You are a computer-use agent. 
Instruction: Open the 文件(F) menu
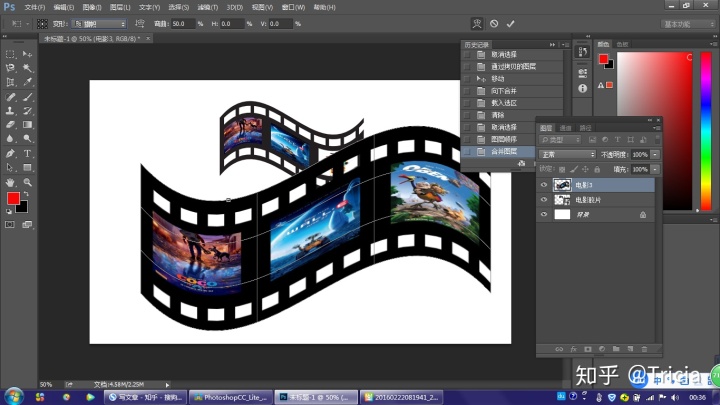[x=35, y=7]
